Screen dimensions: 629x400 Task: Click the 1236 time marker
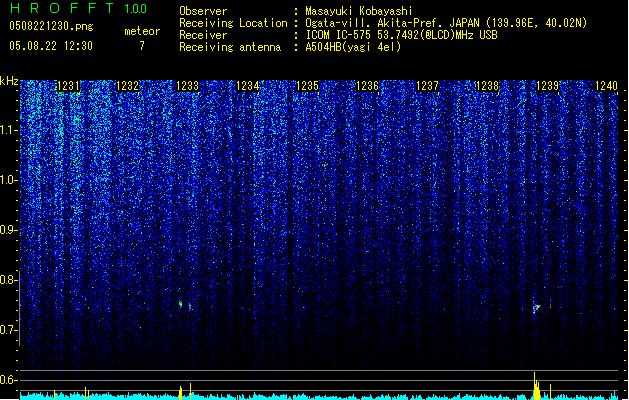tap(367, 86)
